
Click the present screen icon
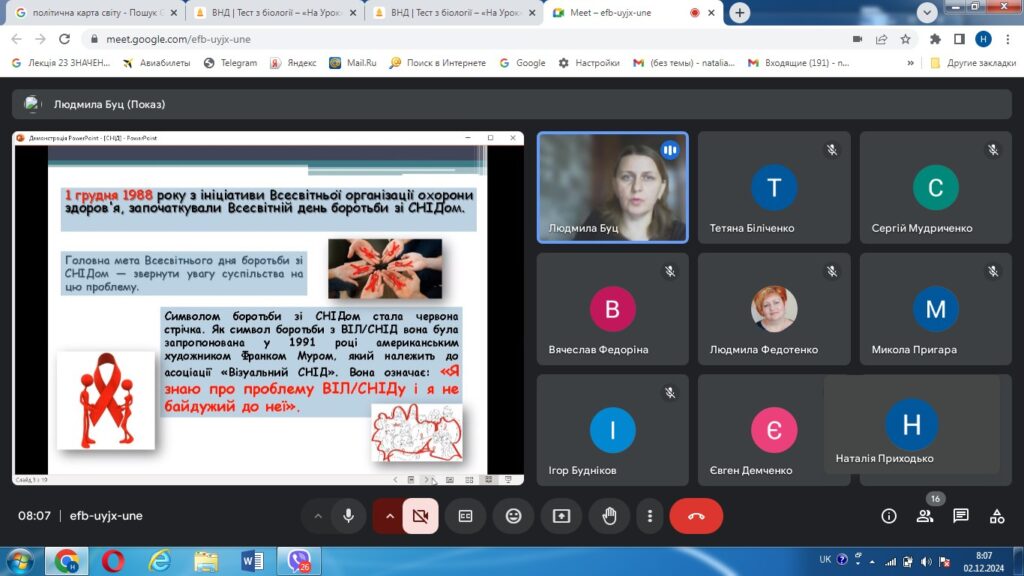point(561,516)
